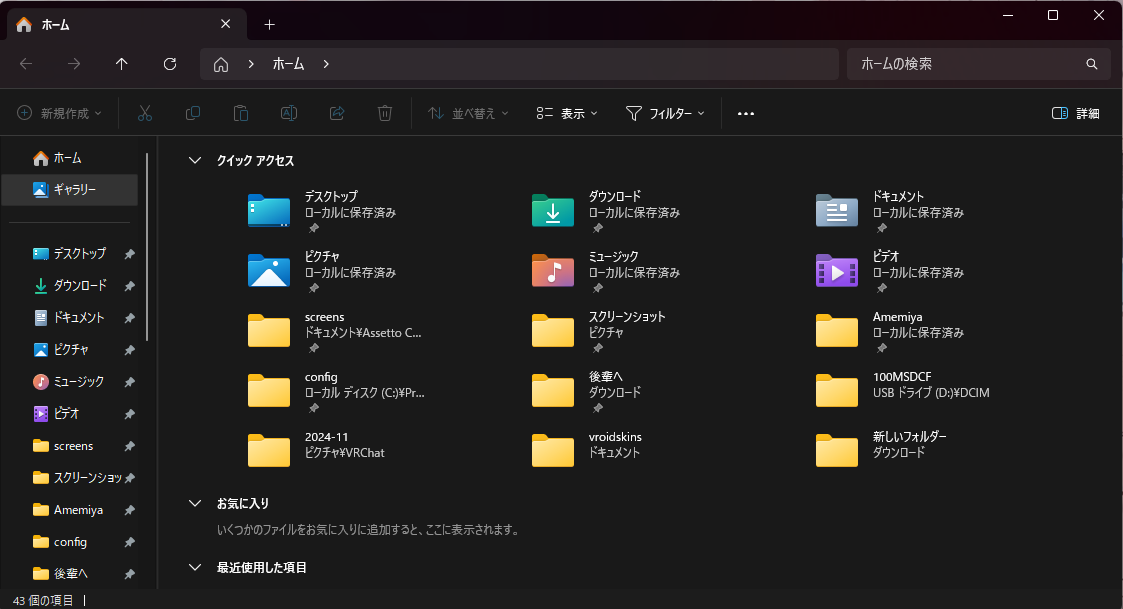Open the フィルター dropdown
Screen dimensions: 1123x609
pyautogui.click(x=666, y=113)
